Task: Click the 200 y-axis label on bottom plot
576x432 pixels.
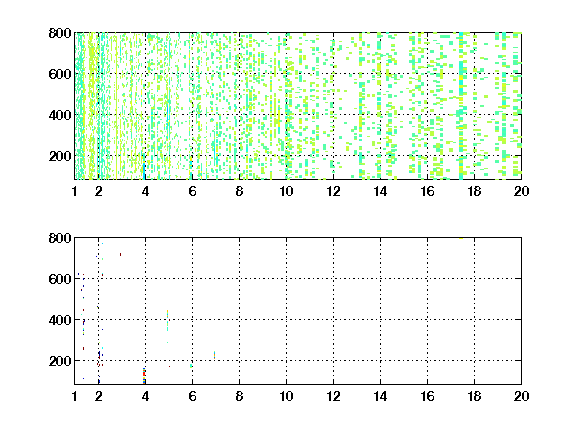Action: click(x=60, y=361)
